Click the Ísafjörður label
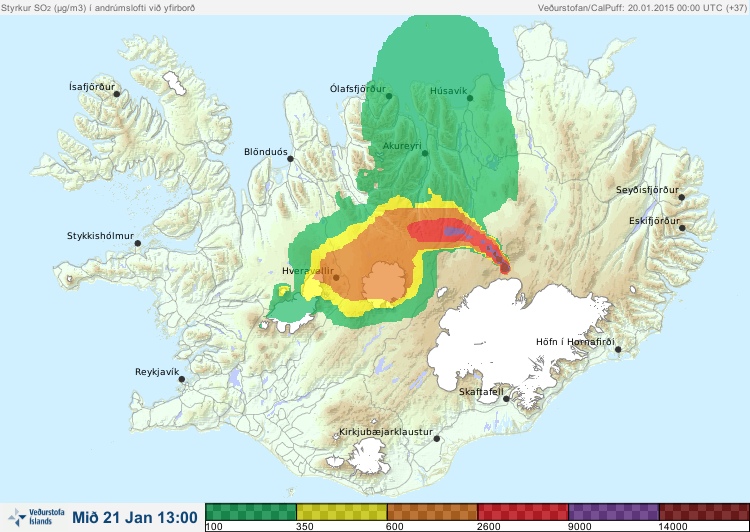 [x=92, y=87]
